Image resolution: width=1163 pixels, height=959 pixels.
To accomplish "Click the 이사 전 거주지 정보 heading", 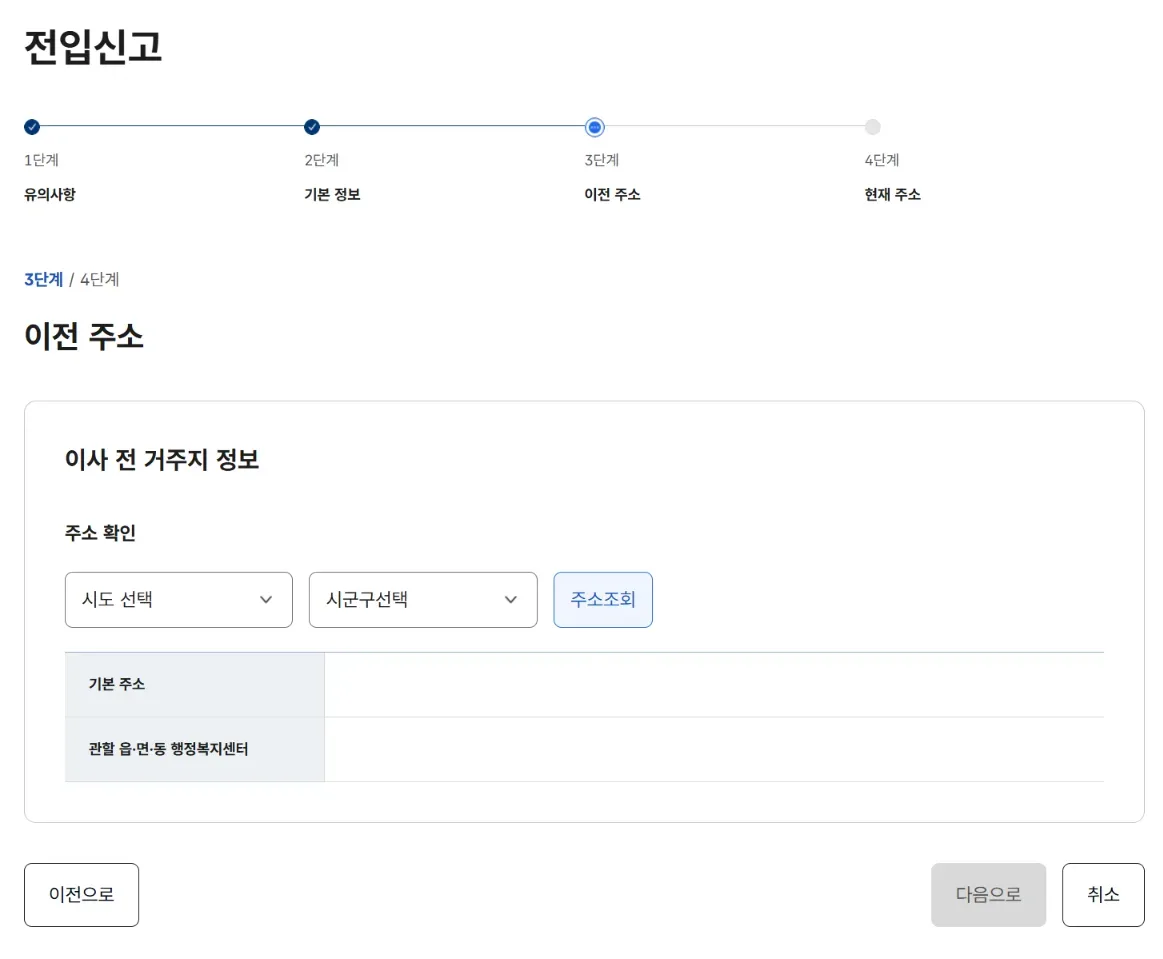I will (x=162, y=460).
